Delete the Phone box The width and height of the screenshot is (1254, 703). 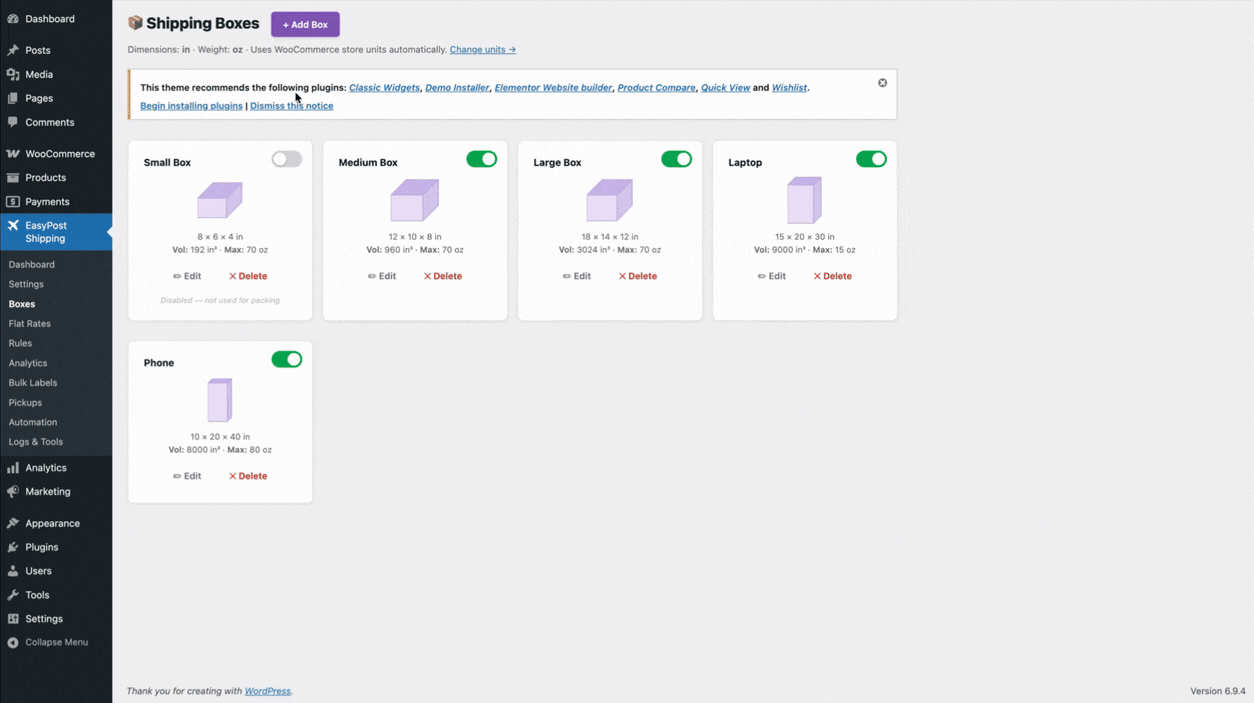click(248, 476)
